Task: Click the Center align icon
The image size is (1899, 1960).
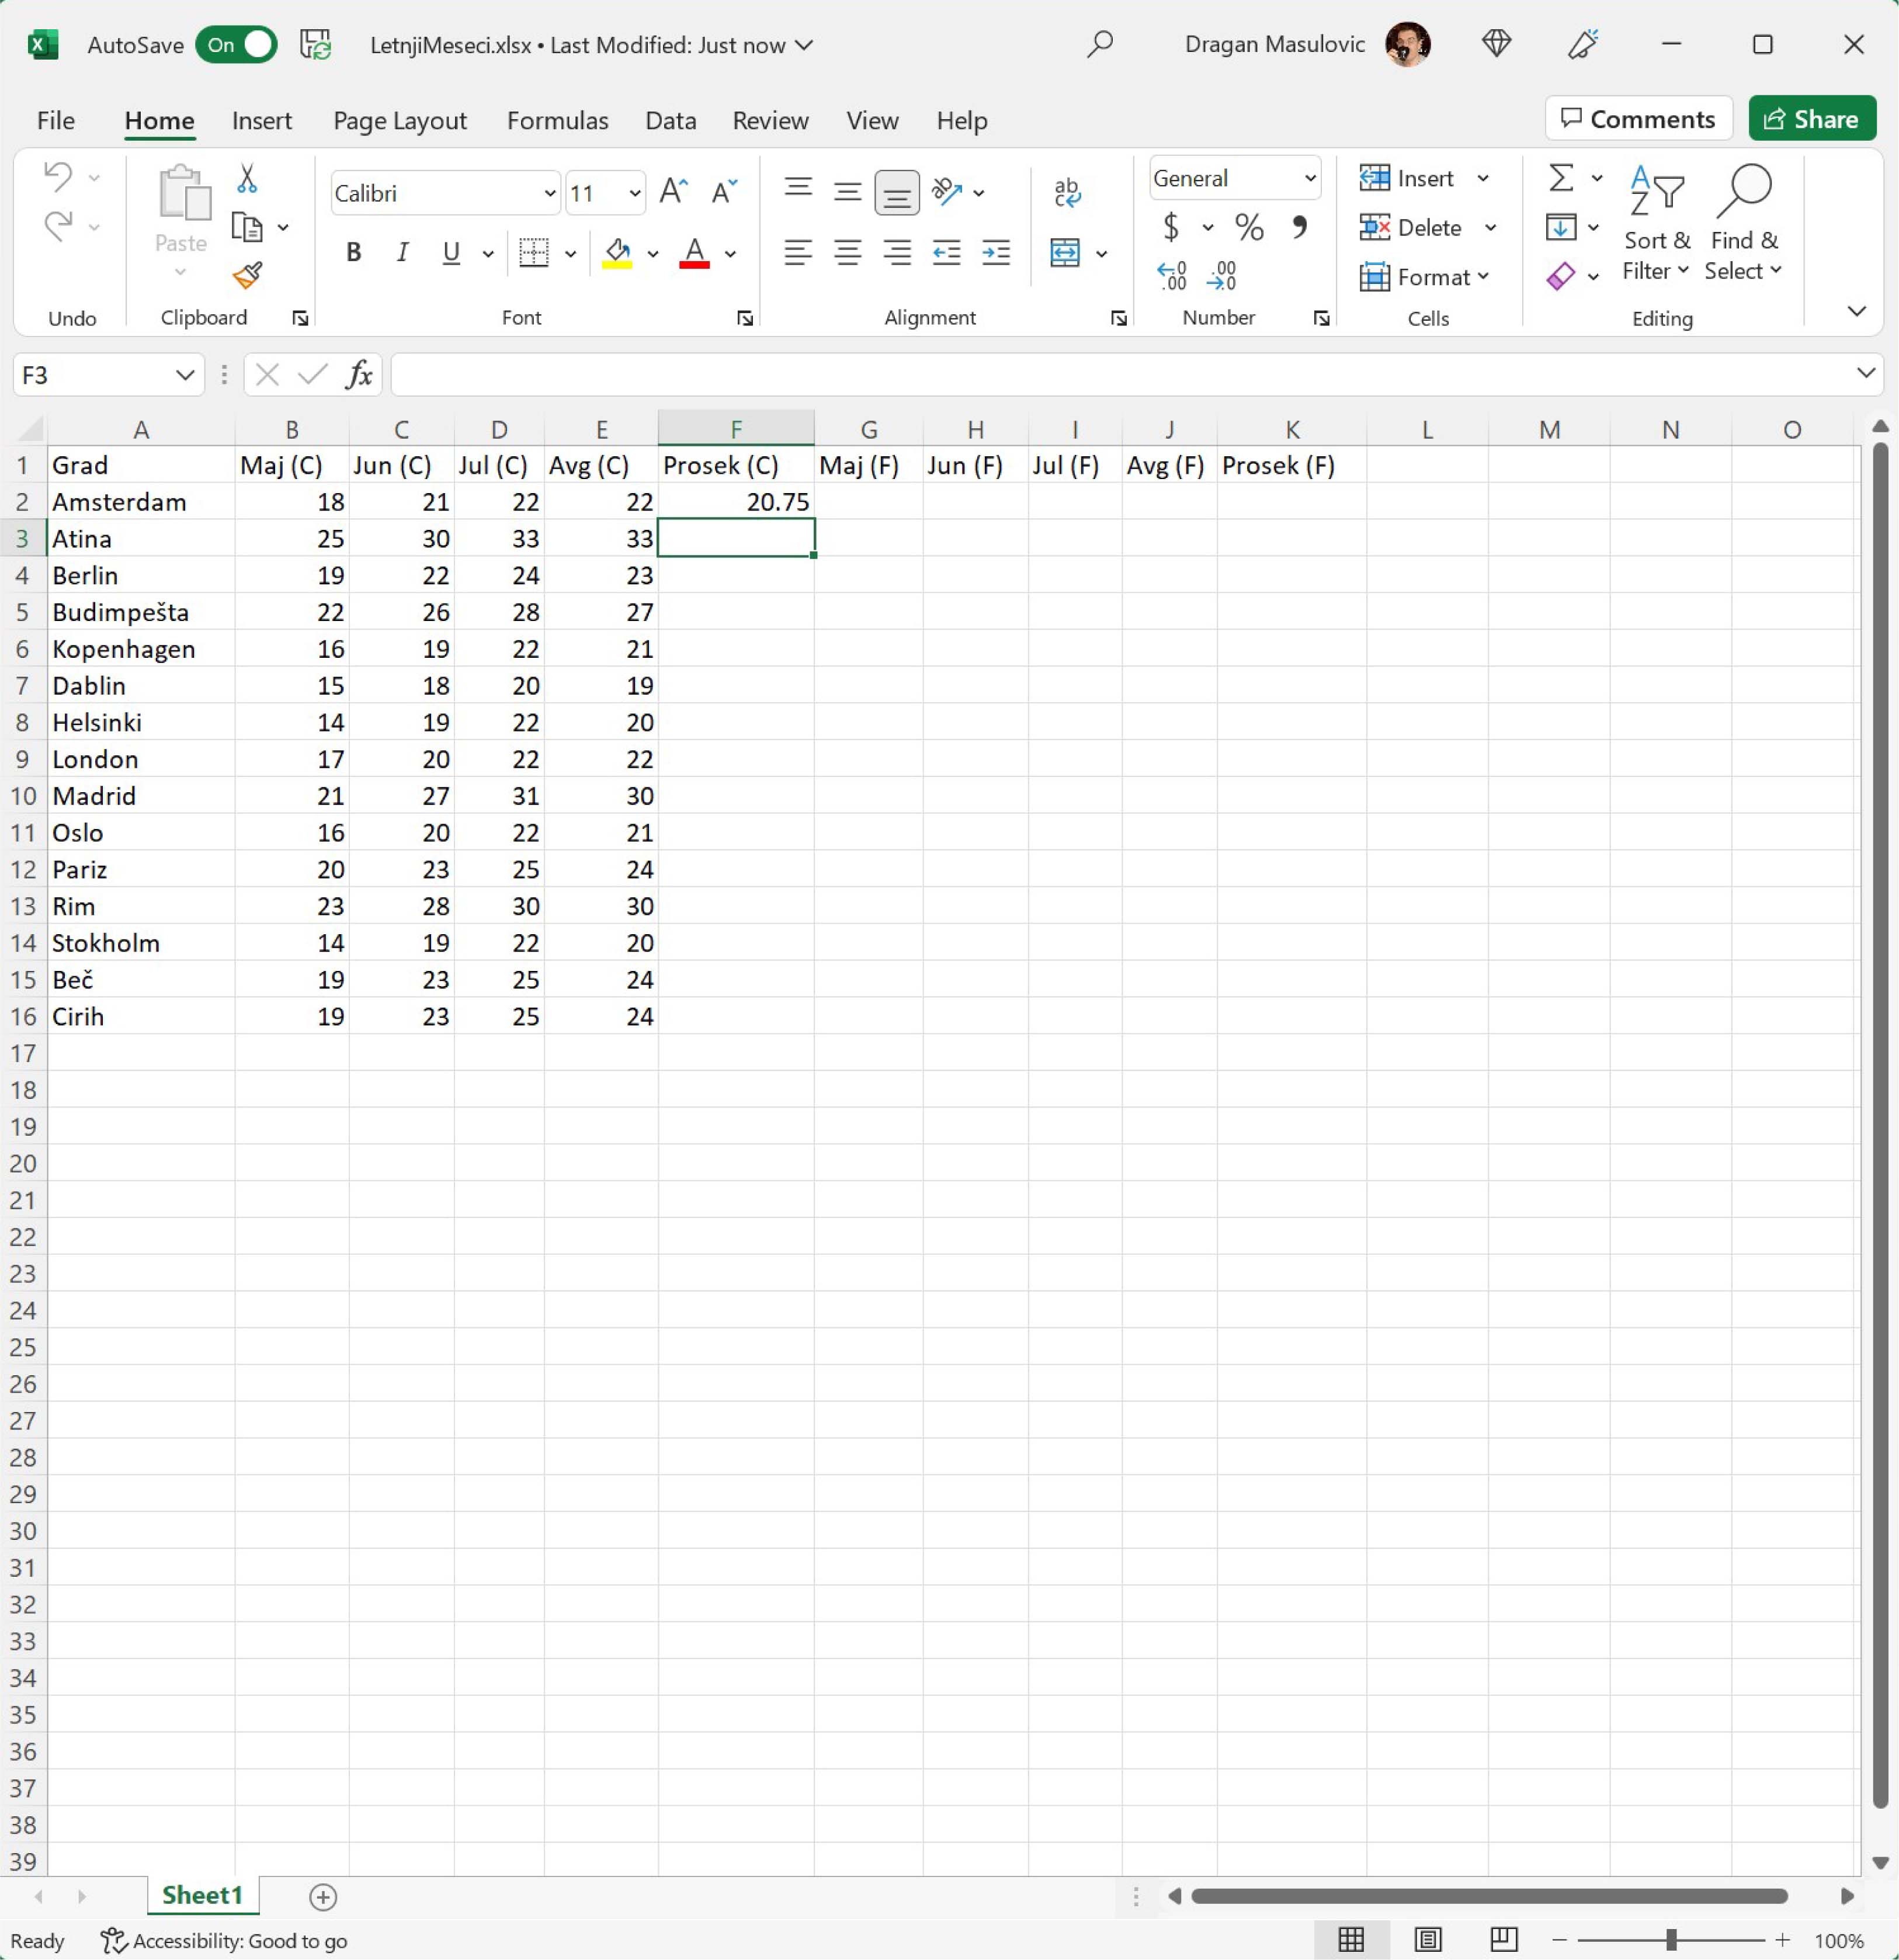Action: [847, 253]
